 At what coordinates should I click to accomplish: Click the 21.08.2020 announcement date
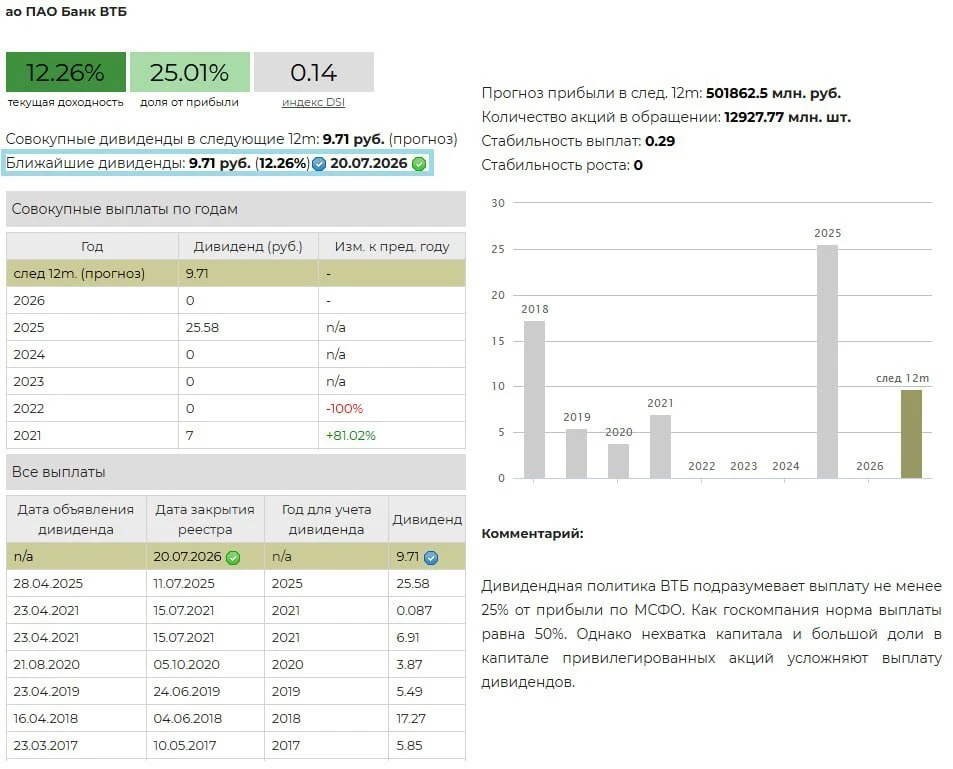pyautogui.click(x=47, y=664)
